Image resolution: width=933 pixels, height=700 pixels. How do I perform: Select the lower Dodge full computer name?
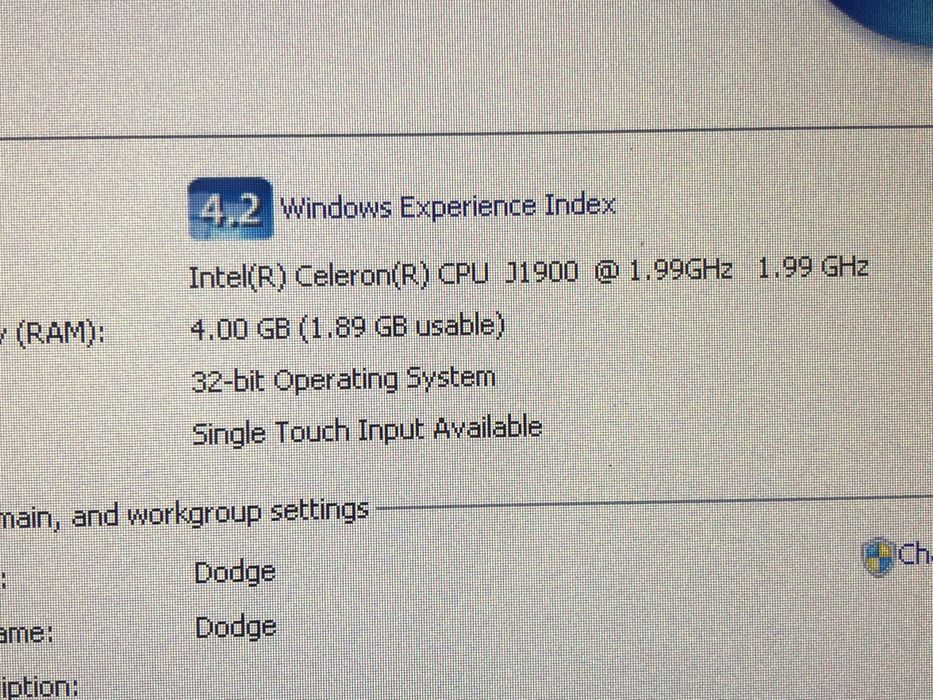tap(236, 627)
